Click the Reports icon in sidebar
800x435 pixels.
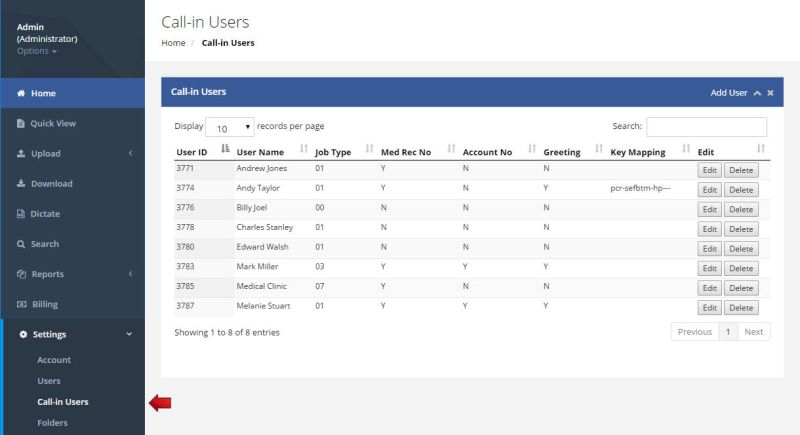tap(21, 274)
